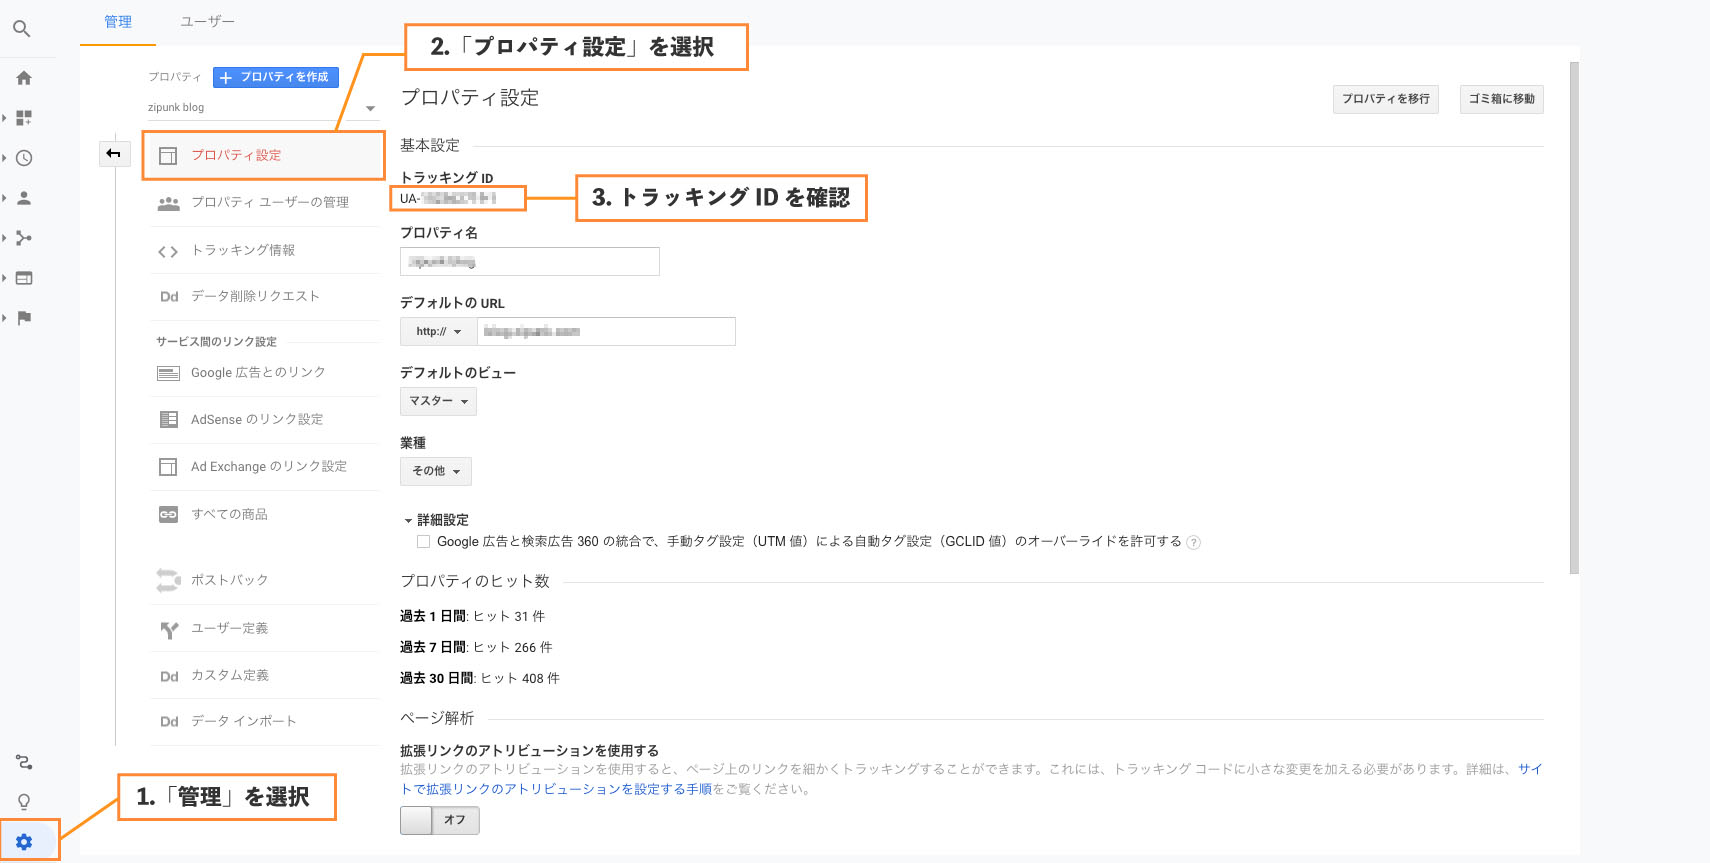
Task: Open AdSense のリンク設定
Action: pyautogui.click(x=264, y=420)
